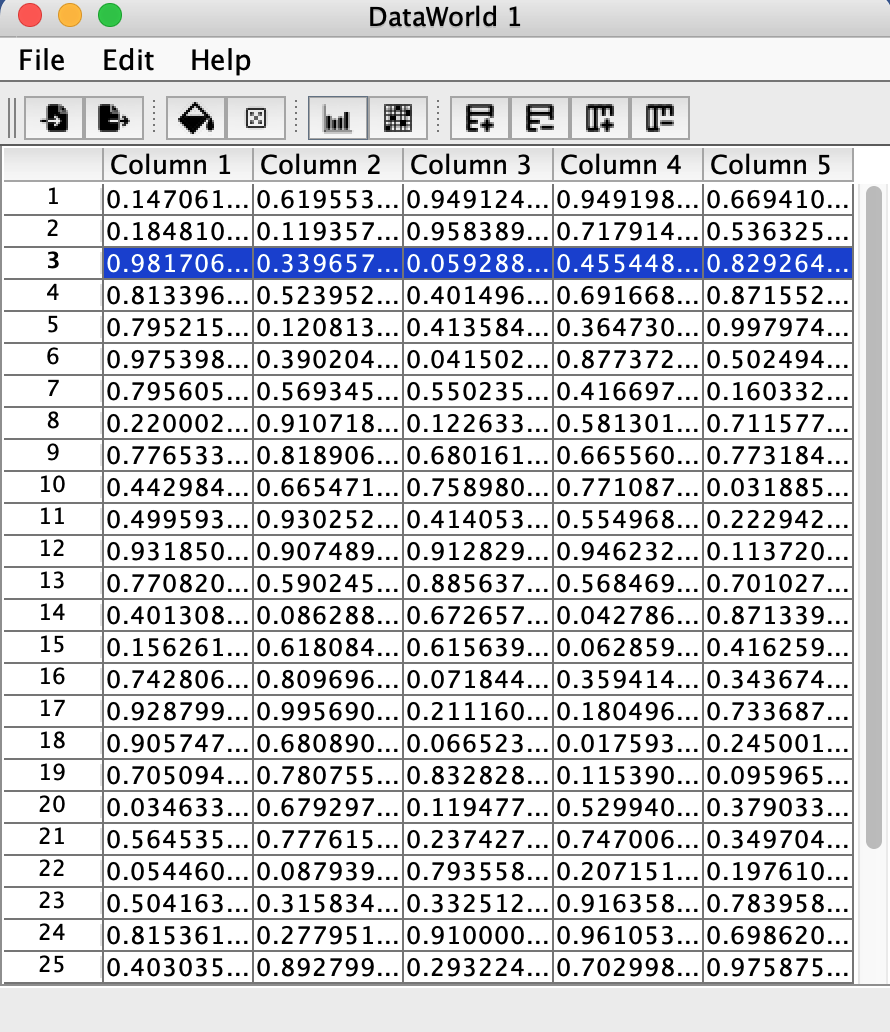Select cell 0.680161... in row 9

coord(478,455)
